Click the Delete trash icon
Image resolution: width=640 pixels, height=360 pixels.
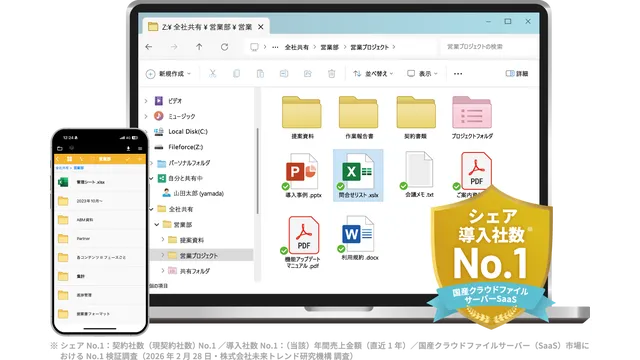pos(331,73)
